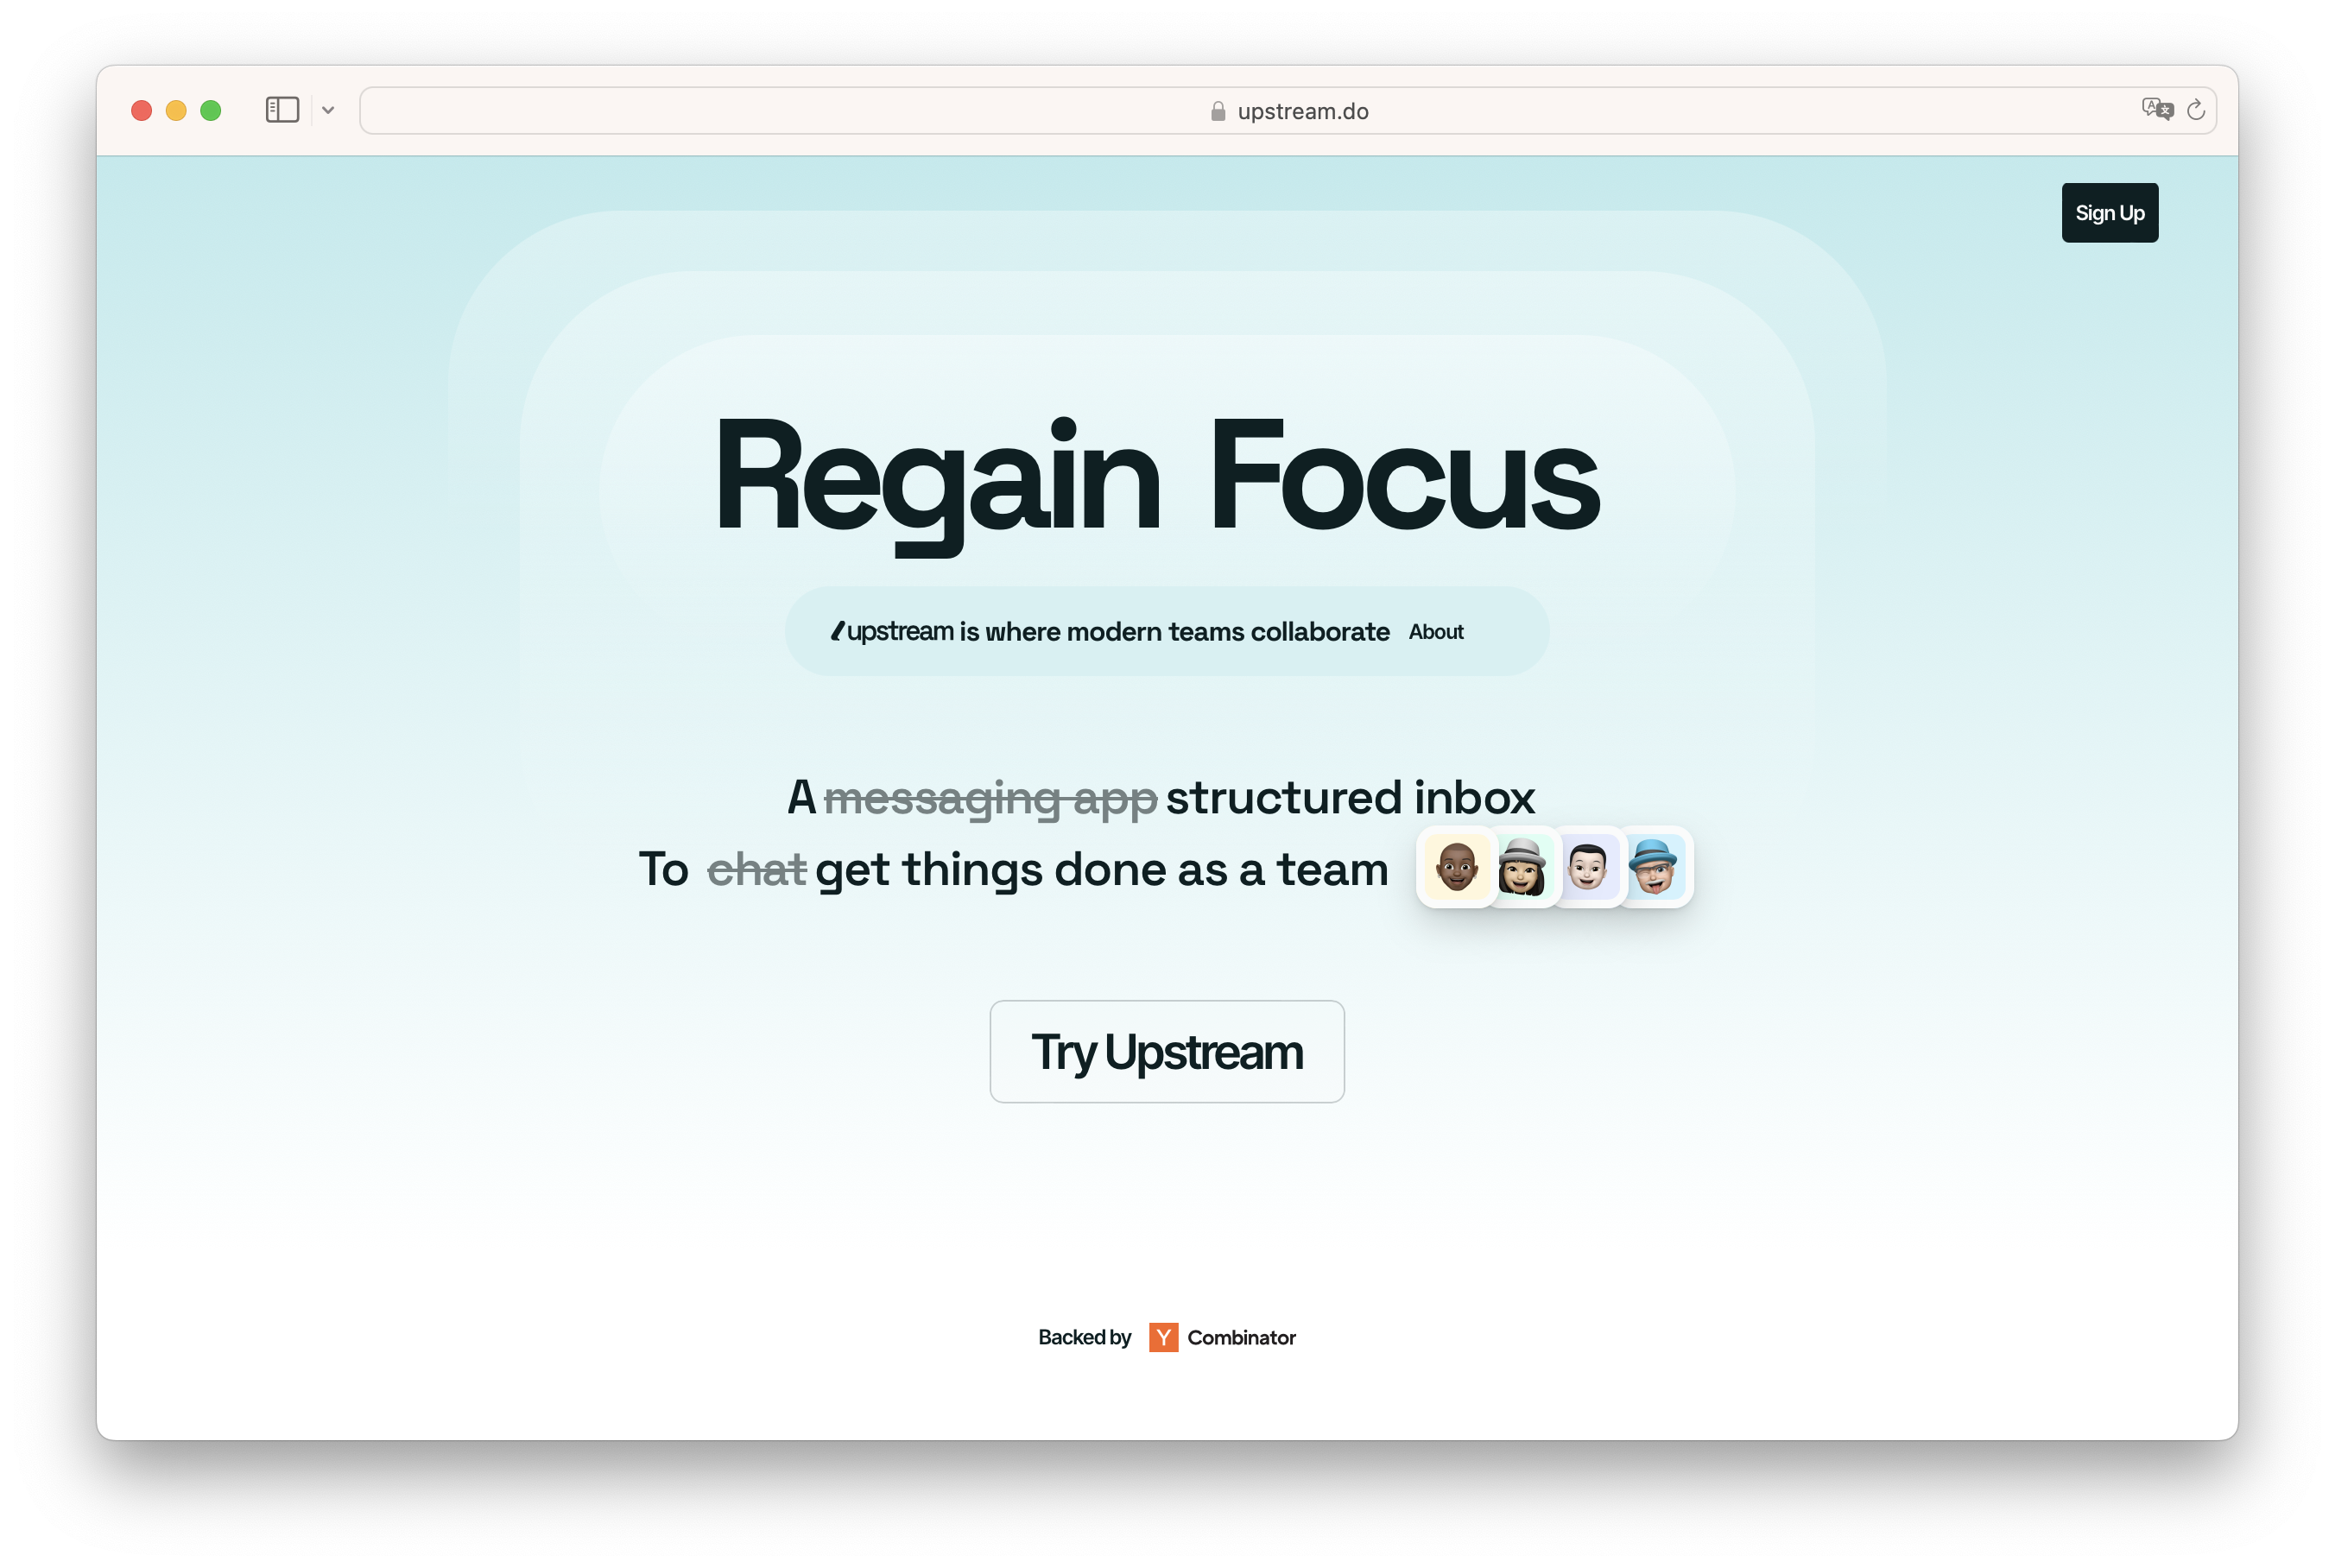Expand the sidebar tab group chevron
This screenshot has height=1568, width=2335.
[x=328, y=111]
